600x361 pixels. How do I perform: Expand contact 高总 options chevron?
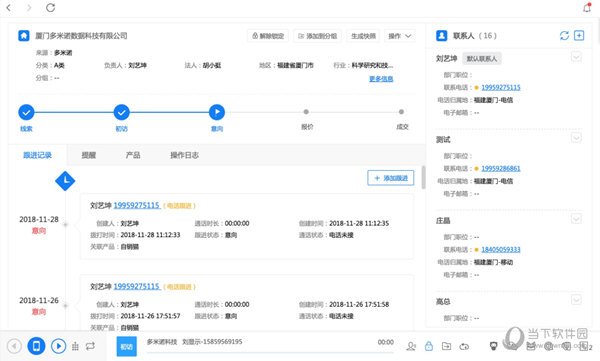coord(576,300)
